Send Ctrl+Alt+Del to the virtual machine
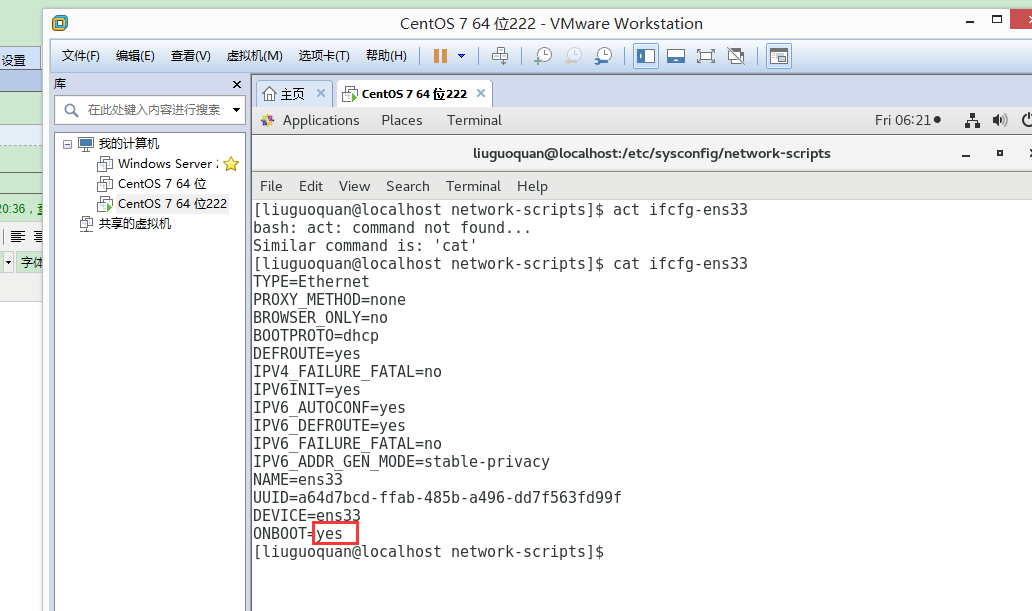 click(500, 56)
